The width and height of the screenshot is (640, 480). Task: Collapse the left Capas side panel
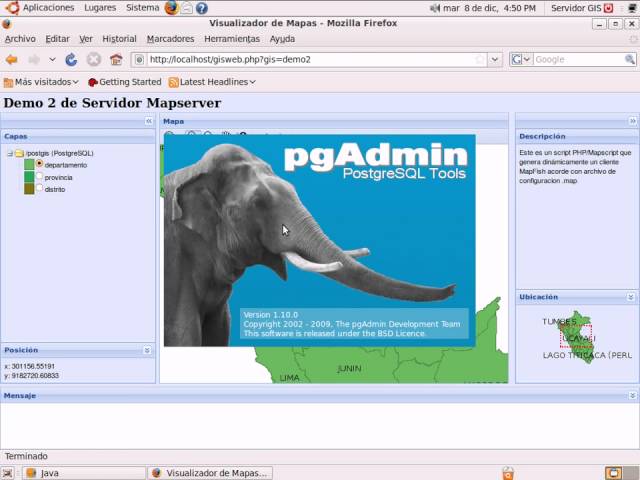pos(149,121)
